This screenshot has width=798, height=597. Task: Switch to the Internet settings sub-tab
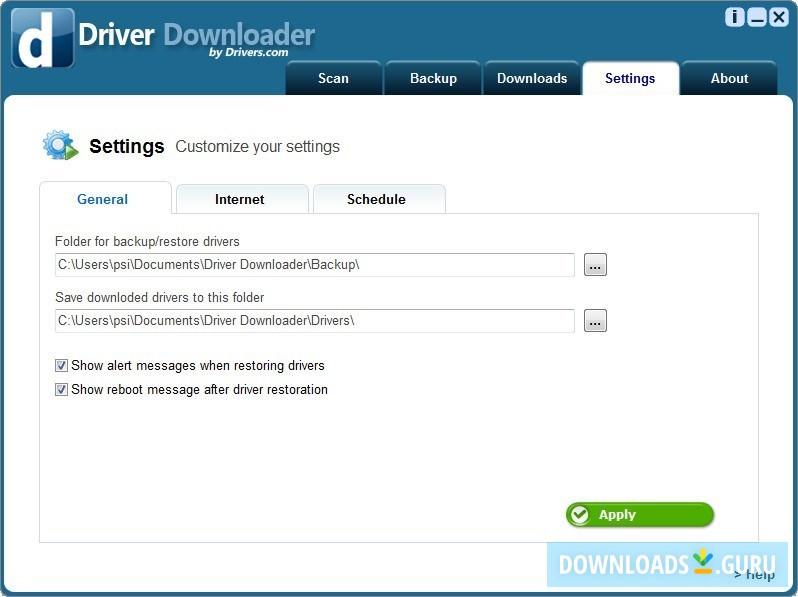242,199
